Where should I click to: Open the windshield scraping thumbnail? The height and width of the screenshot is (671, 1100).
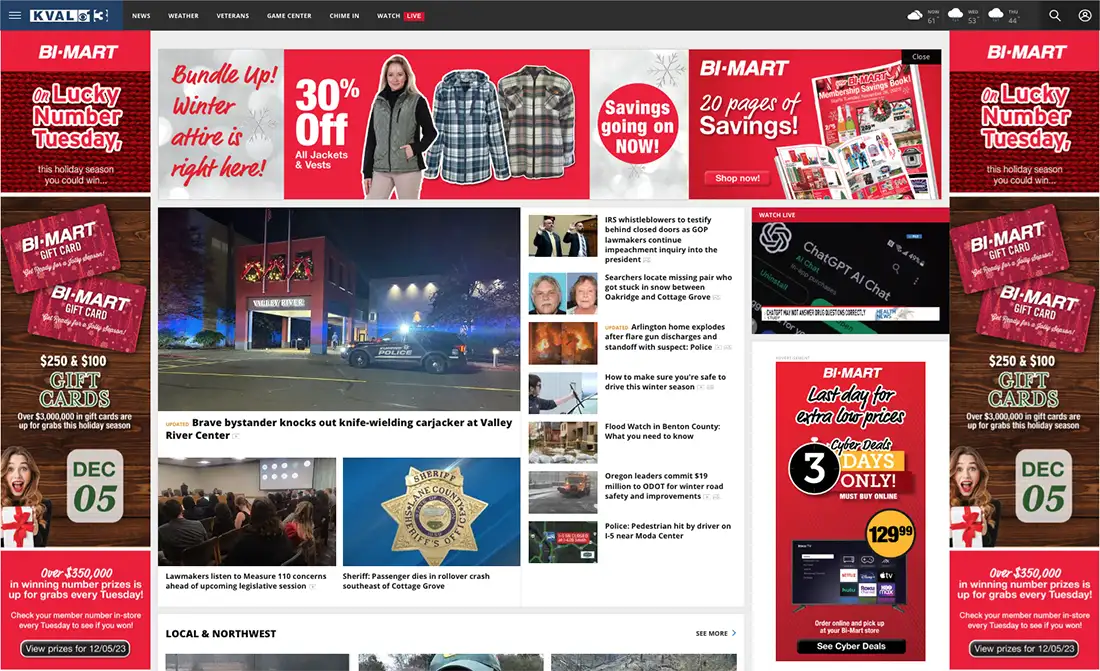pyautogui.click(x=563, y=393)
